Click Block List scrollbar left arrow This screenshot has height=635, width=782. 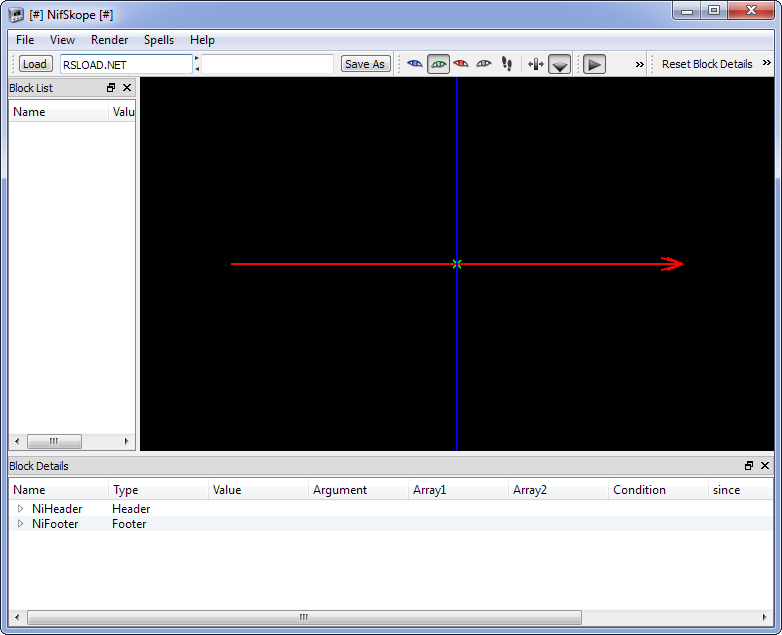17,441
